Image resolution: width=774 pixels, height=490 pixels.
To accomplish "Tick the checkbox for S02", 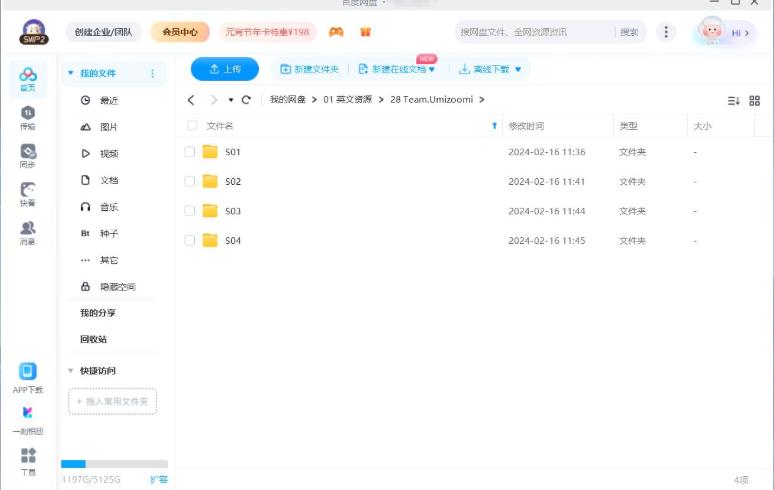I will pyautogui.click(x=190, y=181).
